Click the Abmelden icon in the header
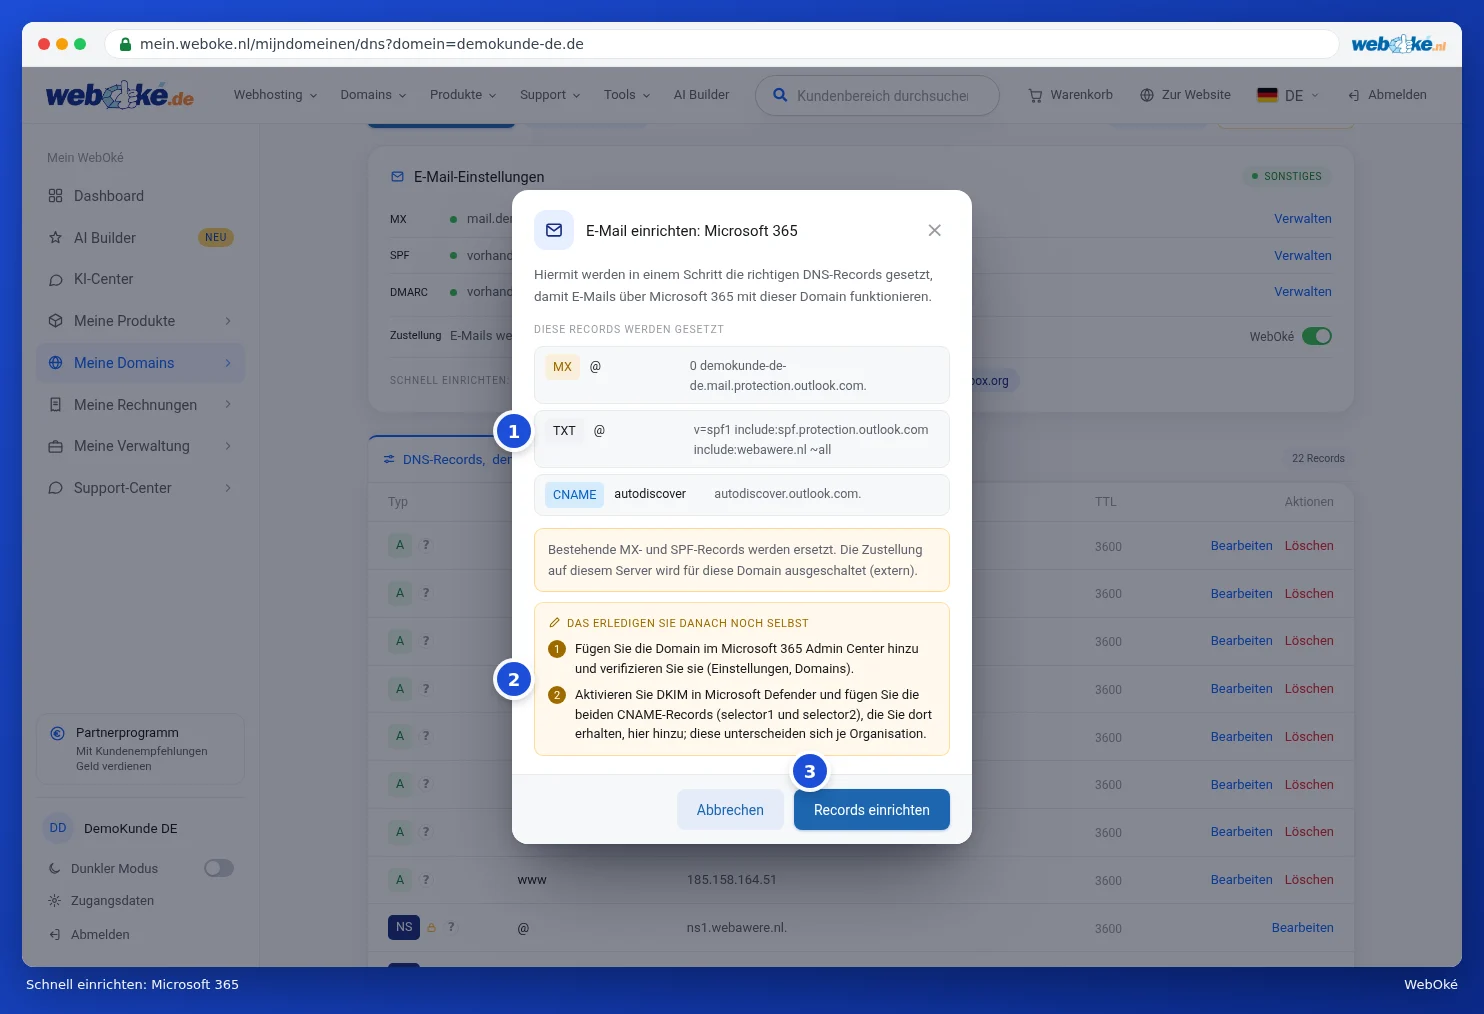1484x1014 pixels. 1353,95
